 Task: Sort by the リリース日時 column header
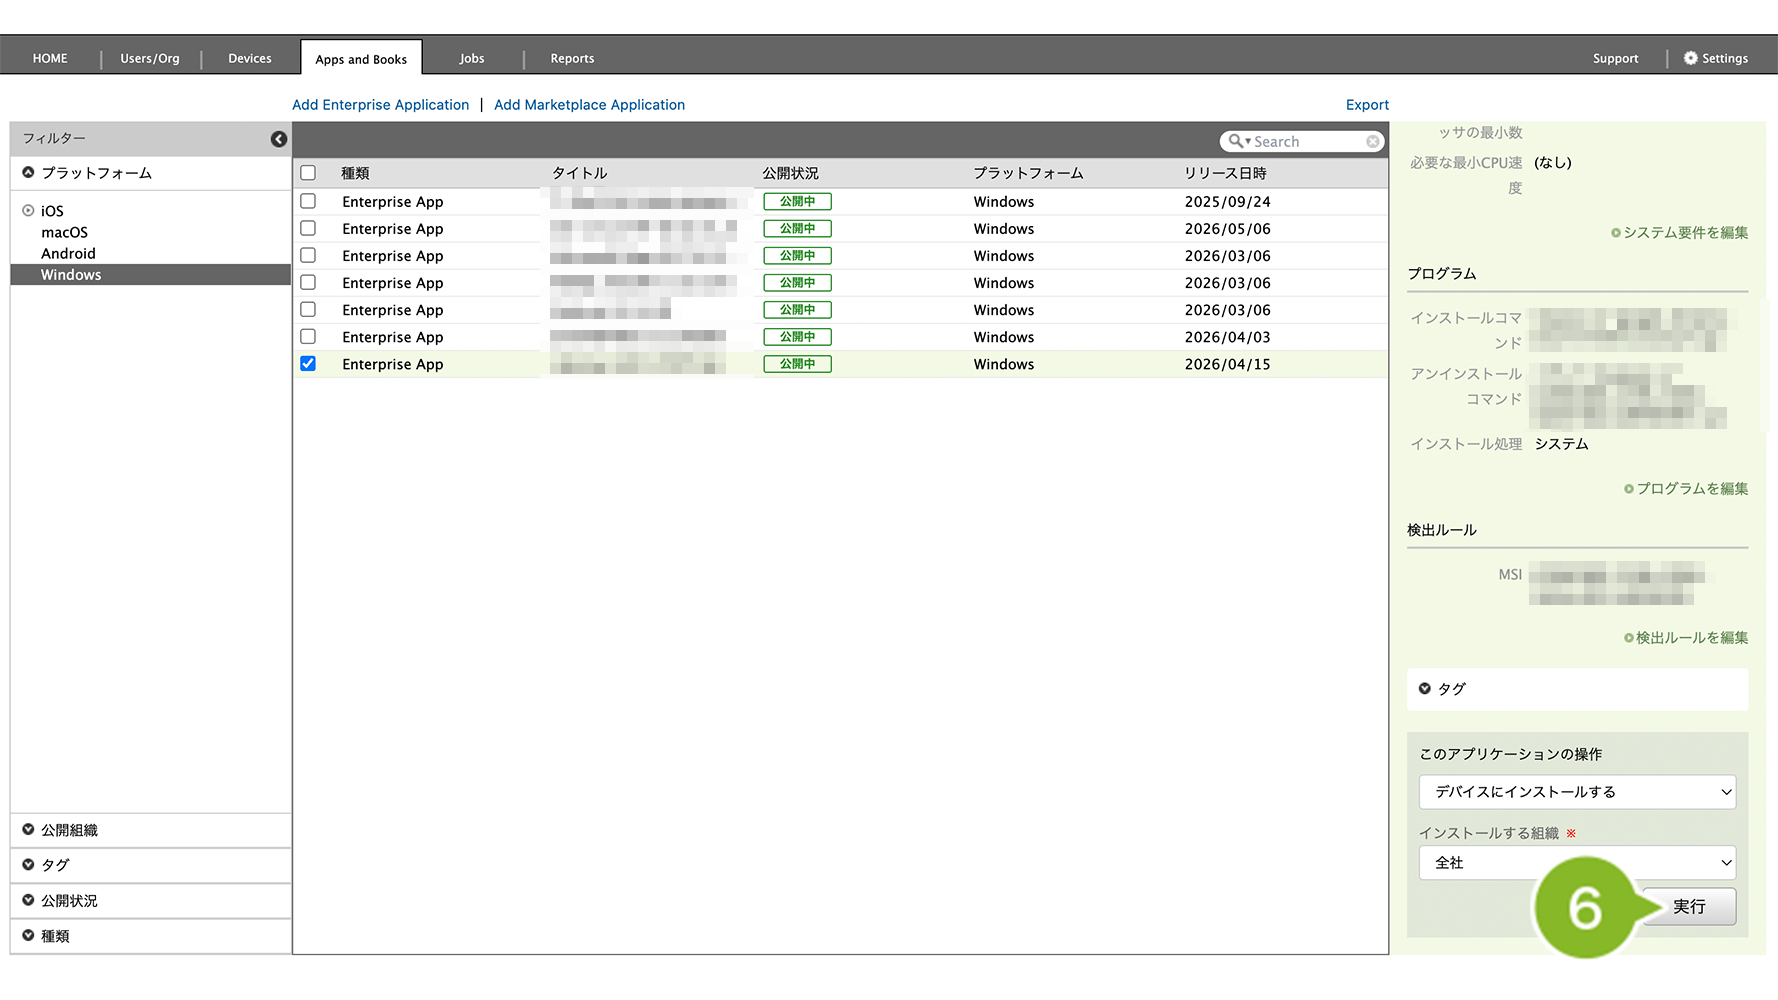1225,173
